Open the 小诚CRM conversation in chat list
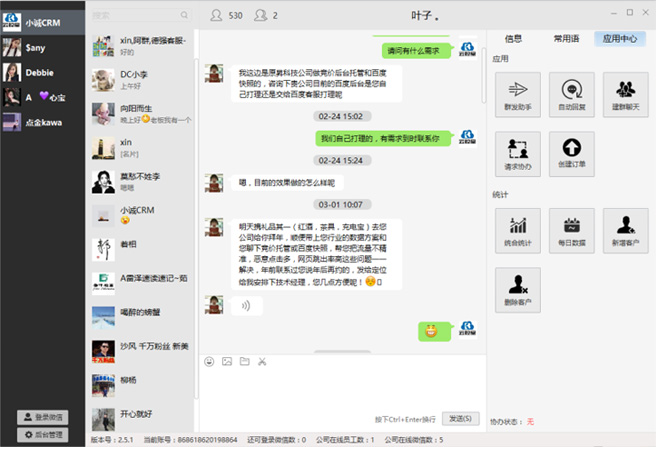The width and height of the screenshot is (656, 449). [x=140, y=216]
